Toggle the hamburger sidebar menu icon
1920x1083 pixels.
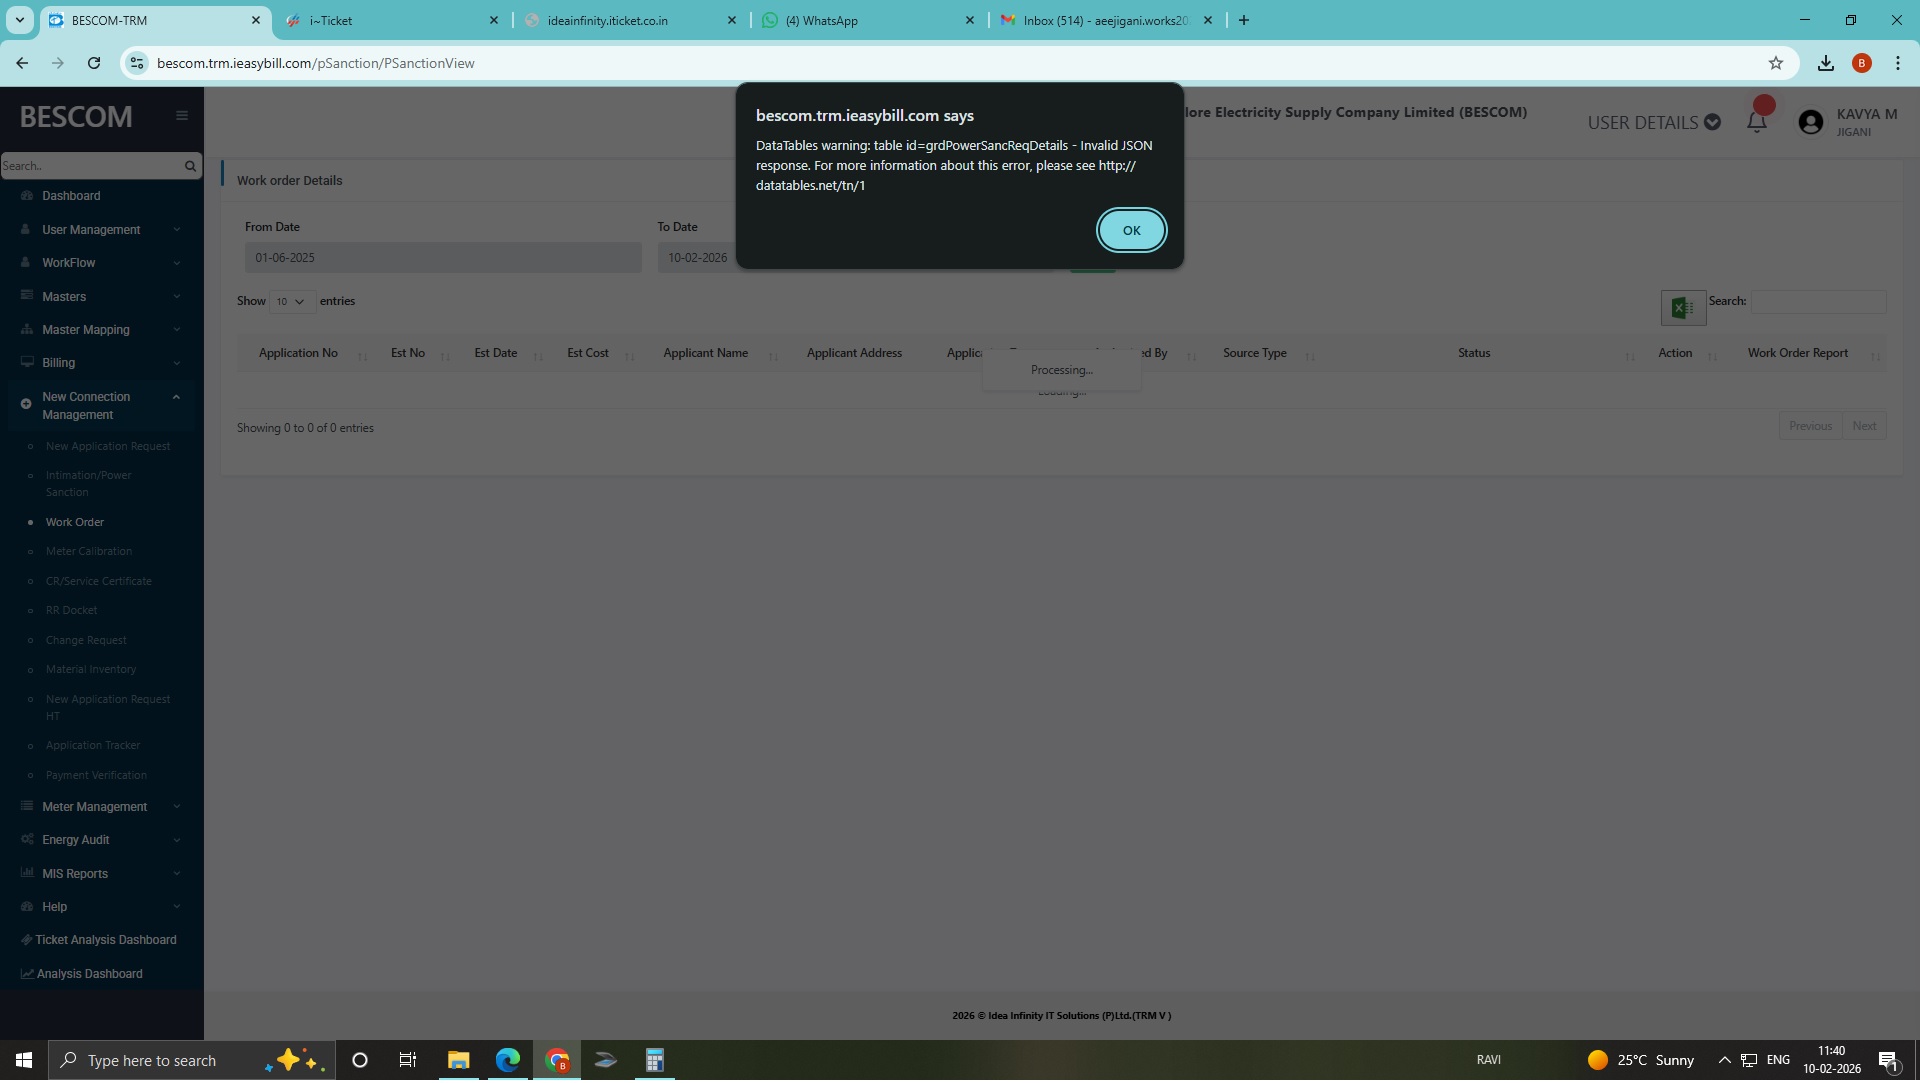[x=182, y=116]
